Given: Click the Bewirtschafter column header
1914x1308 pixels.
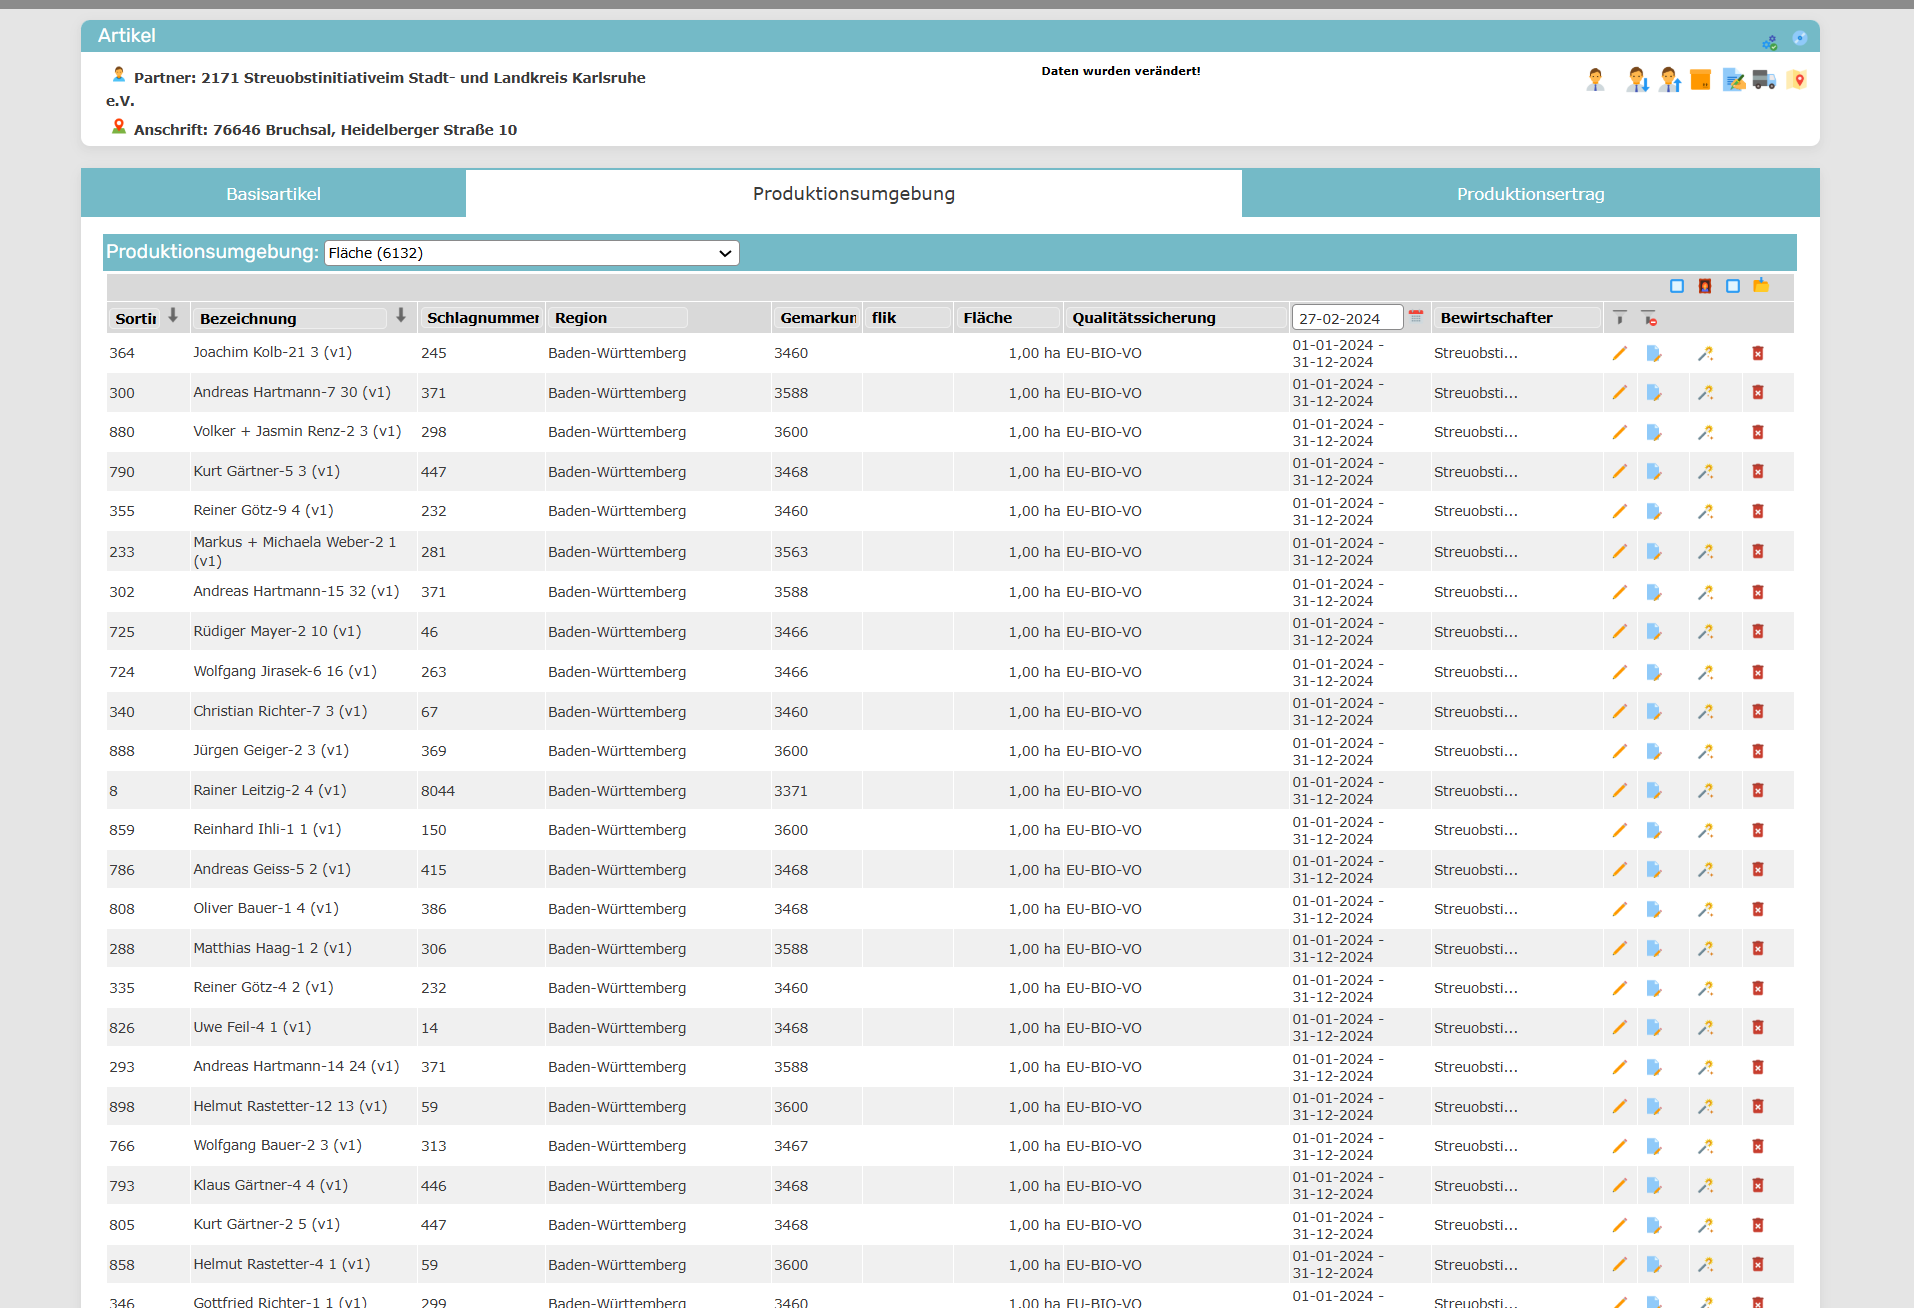Looking at the screenshot, I should 1496,318.
